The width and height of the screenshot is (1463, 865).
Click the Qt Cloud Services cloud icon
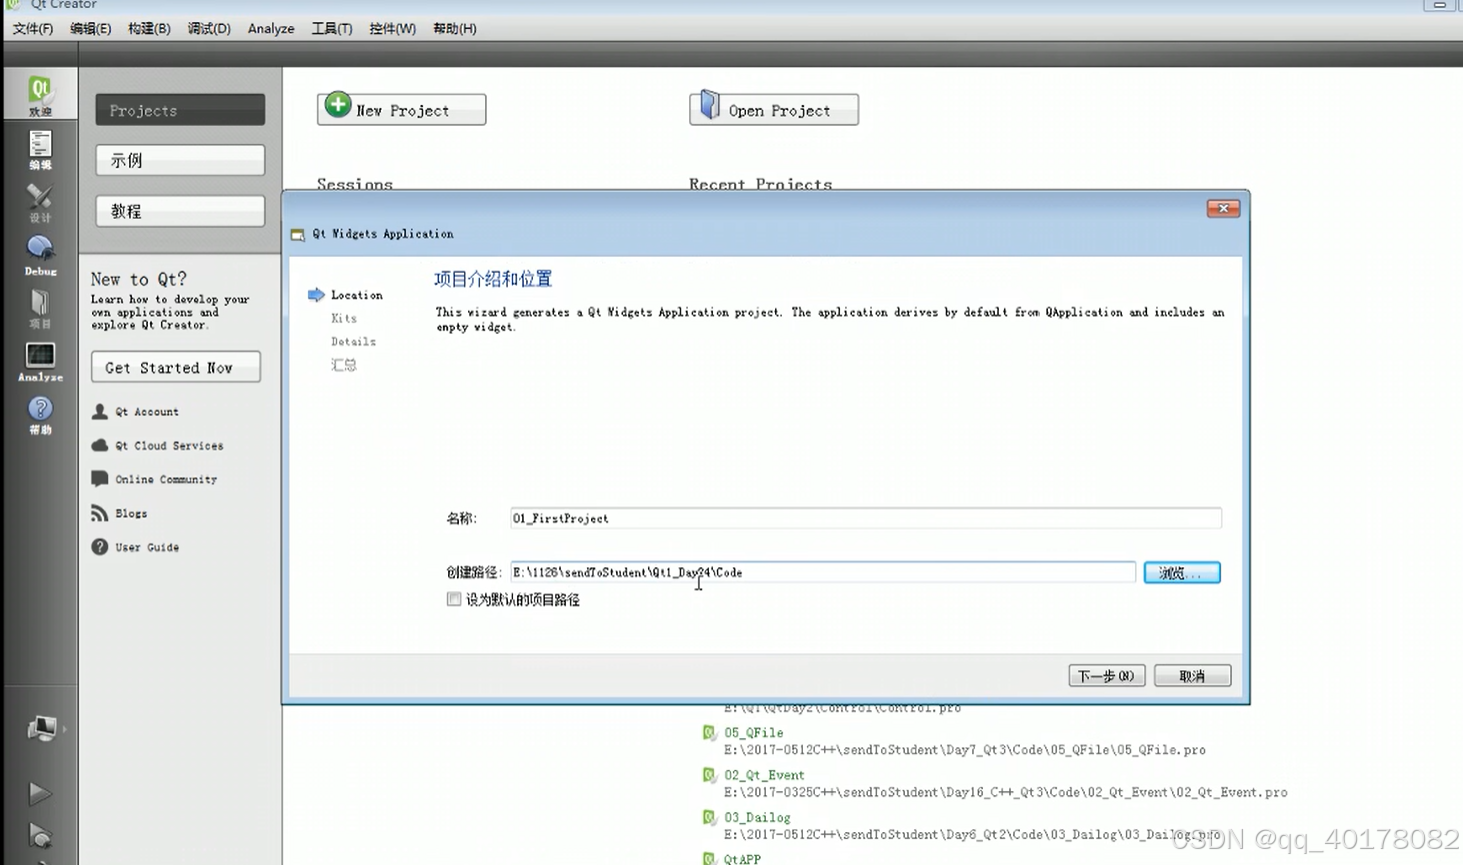[x=100, y=445]
